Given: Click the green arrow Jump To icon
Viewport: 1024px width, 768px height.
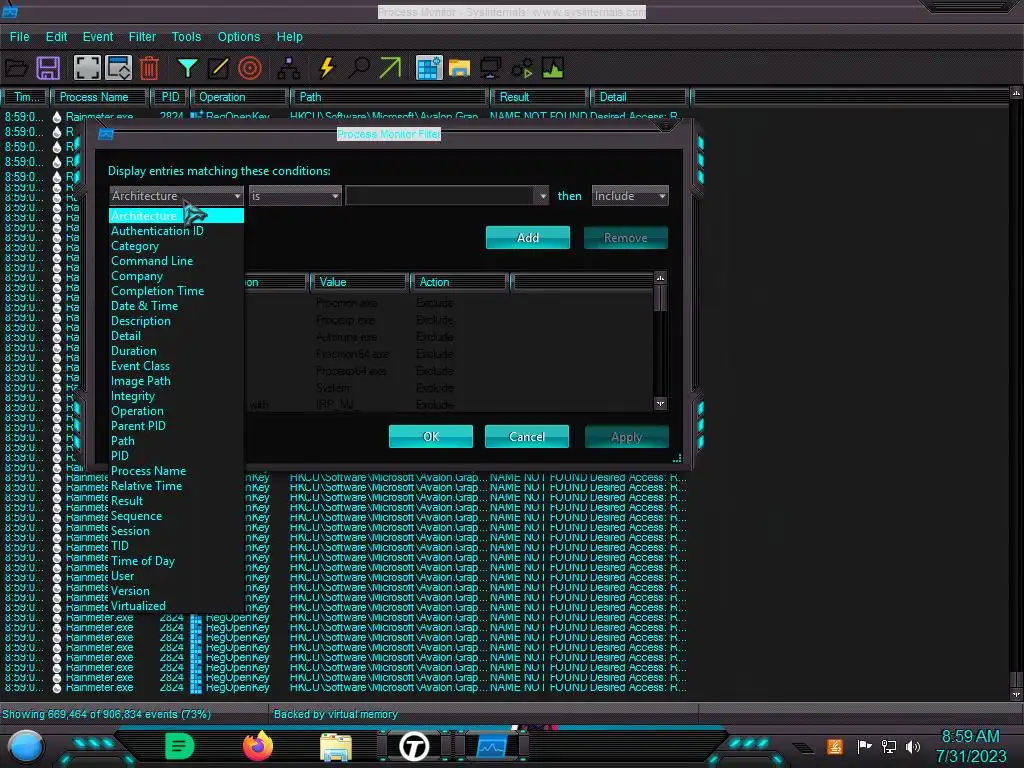Looking at the screenshot, I should pos(390,68).
